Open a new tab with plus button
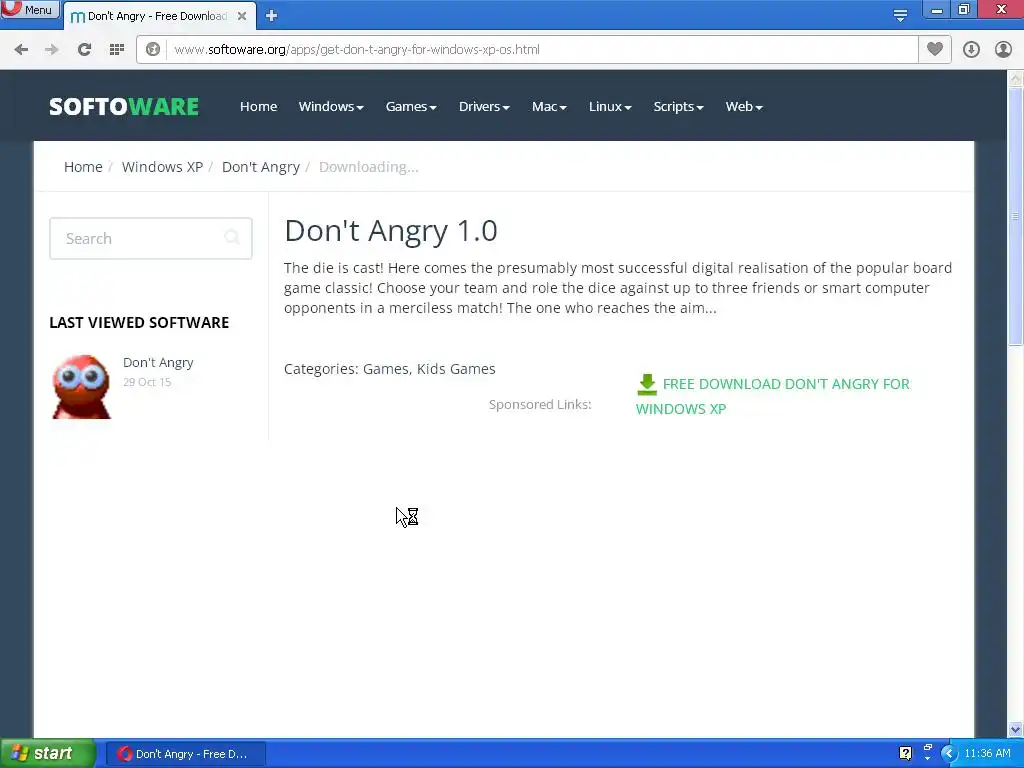 tap(271, 16)
